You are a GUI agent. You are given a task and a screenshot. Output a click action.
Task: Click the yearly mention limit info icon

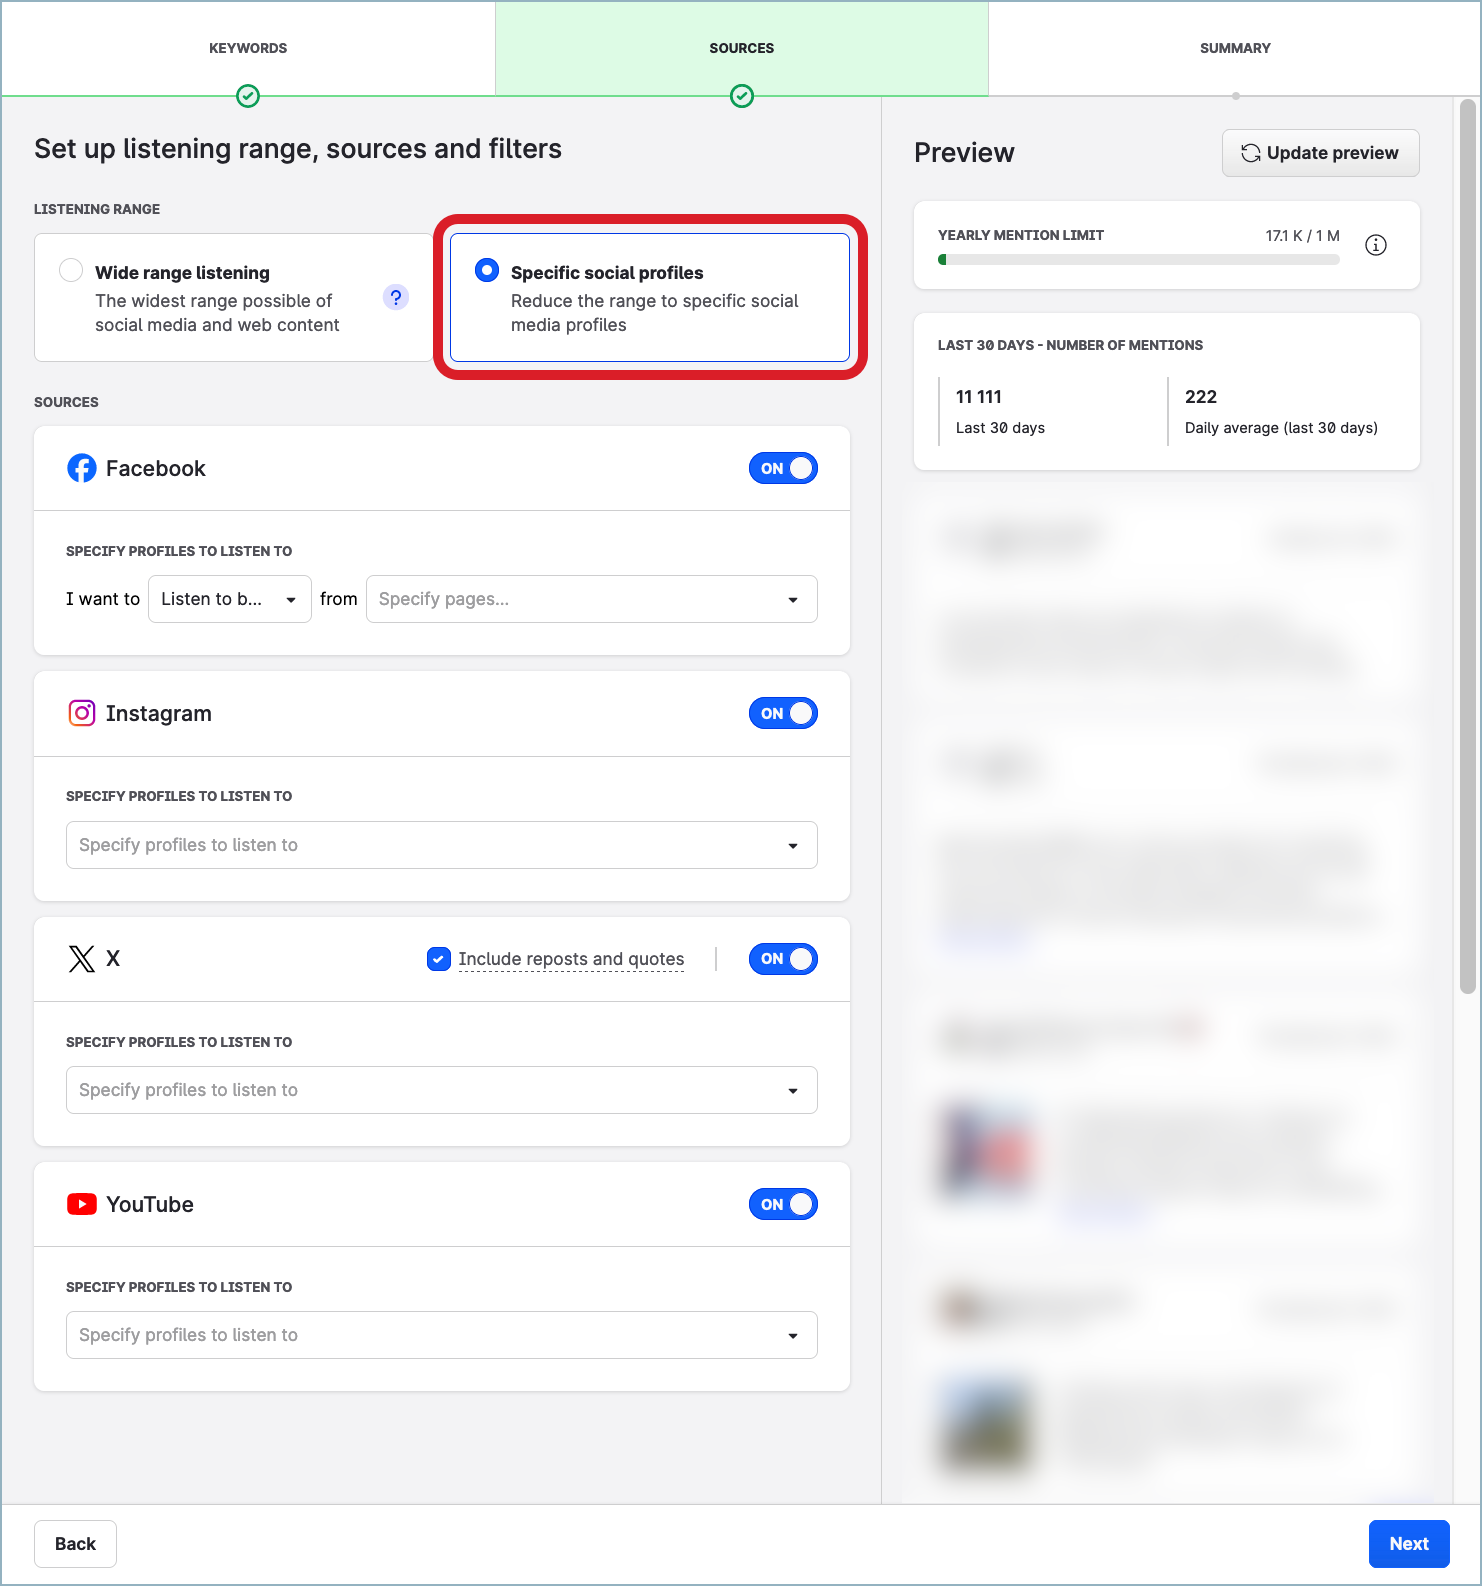(1376, 245)
